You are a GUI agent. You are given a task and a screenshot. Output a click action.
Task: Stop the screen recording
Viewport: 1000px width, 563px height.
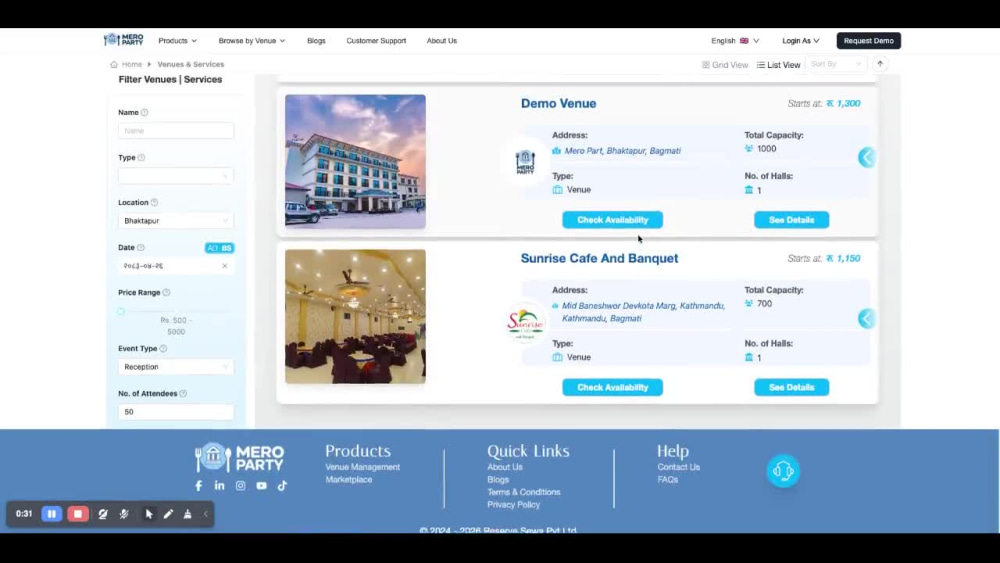coord(78,514)
